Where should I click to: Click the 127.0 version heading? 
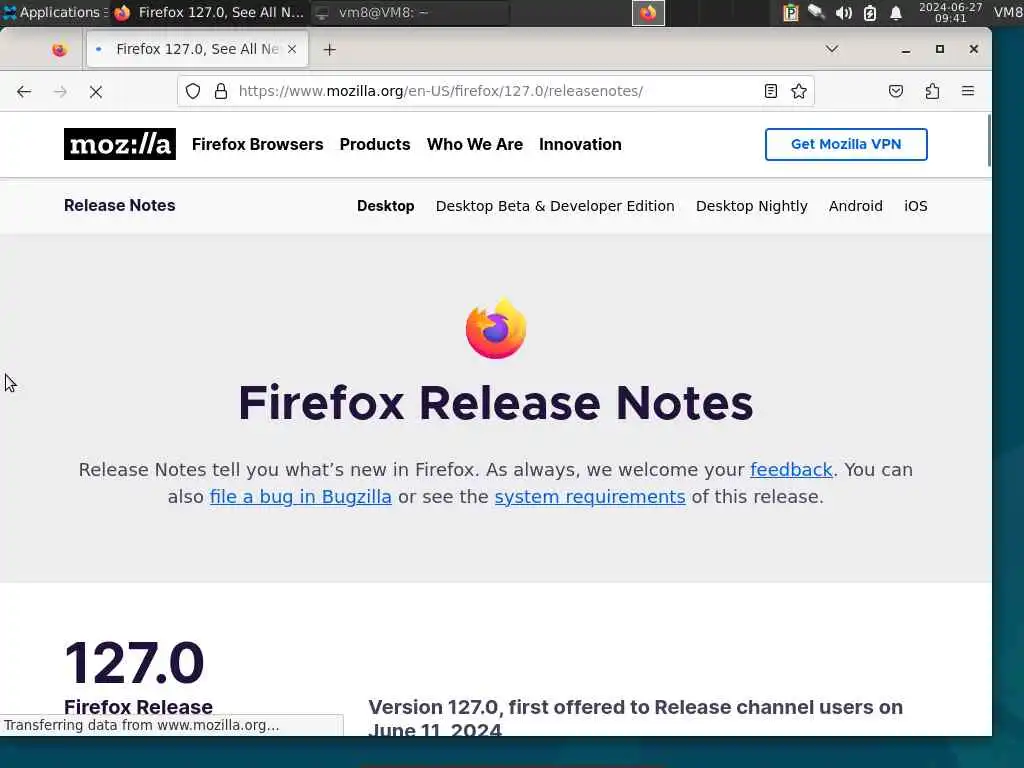135,662
